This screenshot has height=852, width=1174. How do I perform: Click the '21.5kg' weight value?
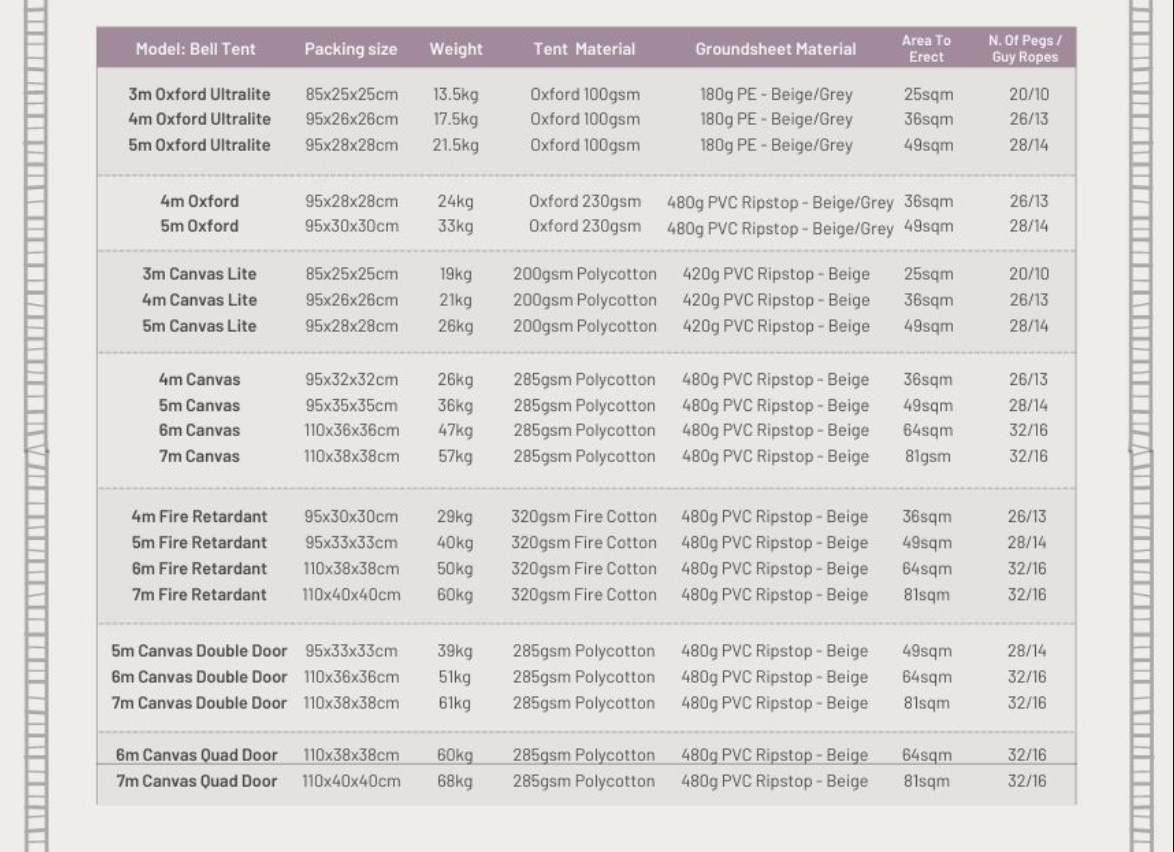[455, 146]
